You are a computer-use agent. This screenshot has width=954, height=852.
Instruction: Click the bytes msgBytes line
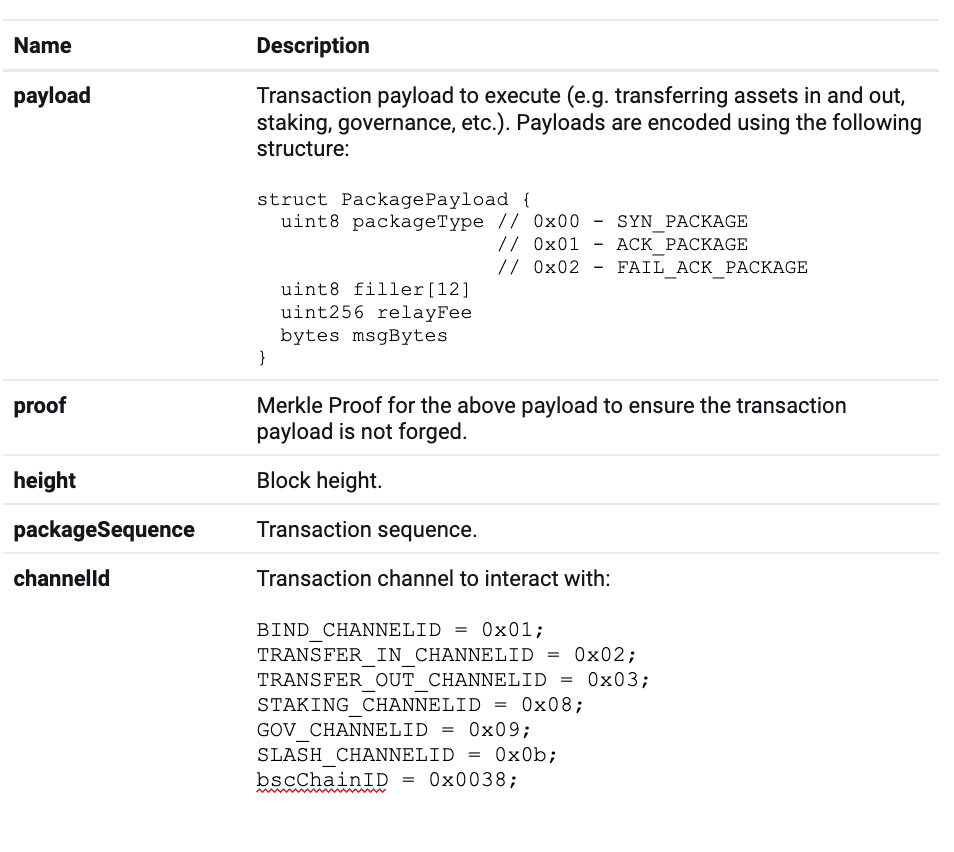pos(364,336)
